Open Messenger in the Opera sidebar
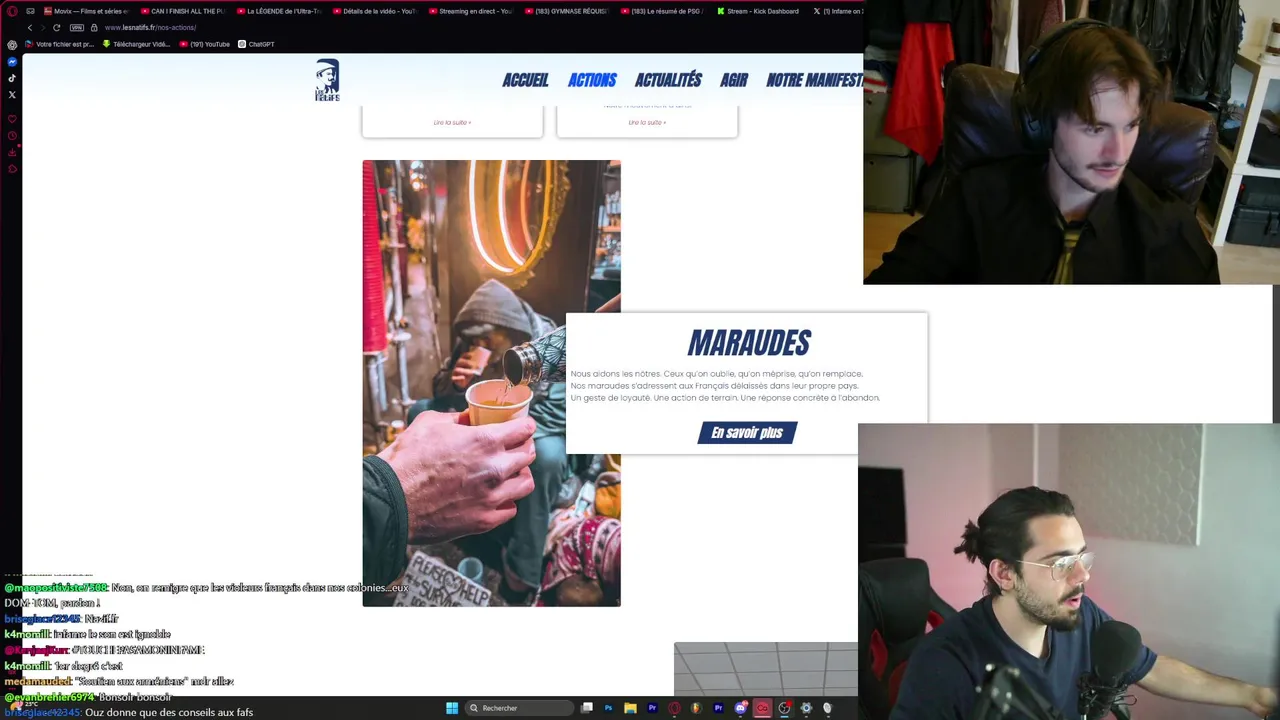The image size is (1280, 720). tap(12, 62)
